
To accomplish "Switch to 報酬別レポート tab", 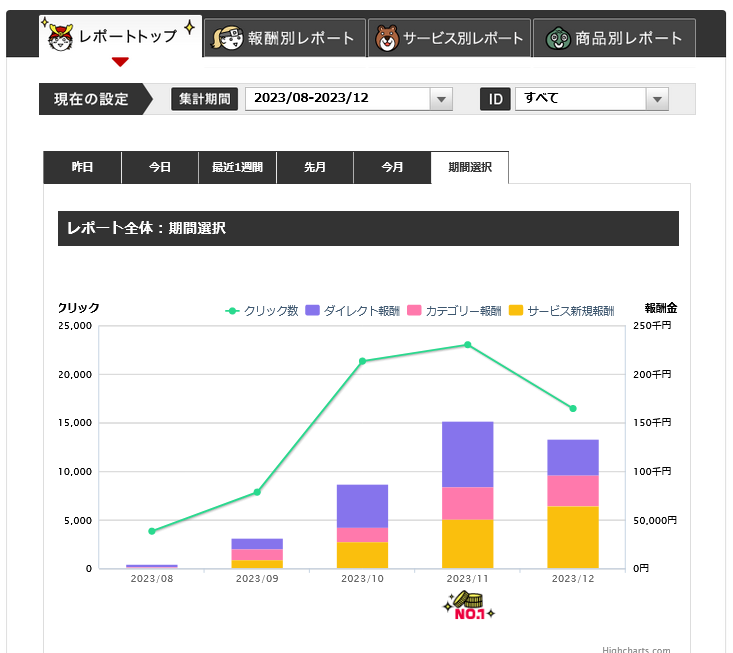I will 284,38.
